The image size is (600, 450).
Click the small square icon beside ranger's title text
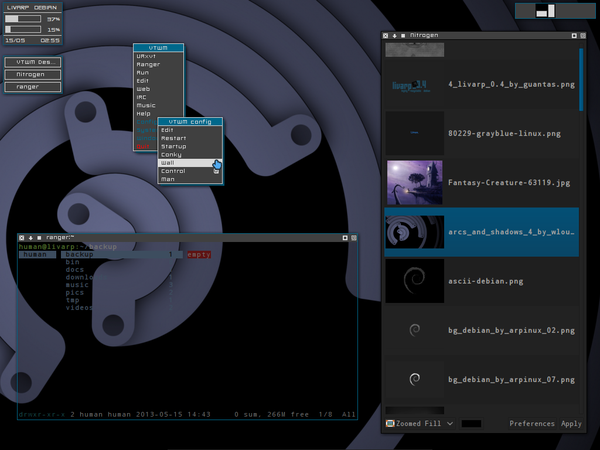[39, 238]
